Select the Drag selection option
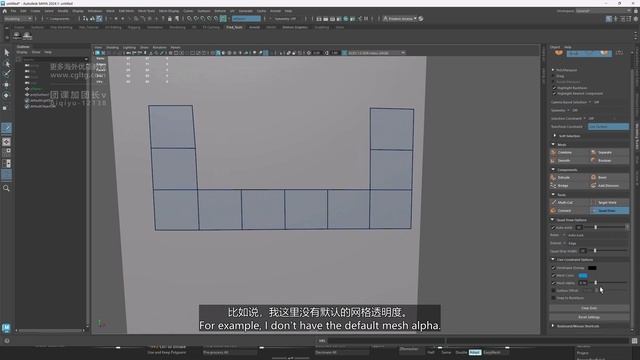The width and height of the screenshot is (640, 360). click(560, 76)
